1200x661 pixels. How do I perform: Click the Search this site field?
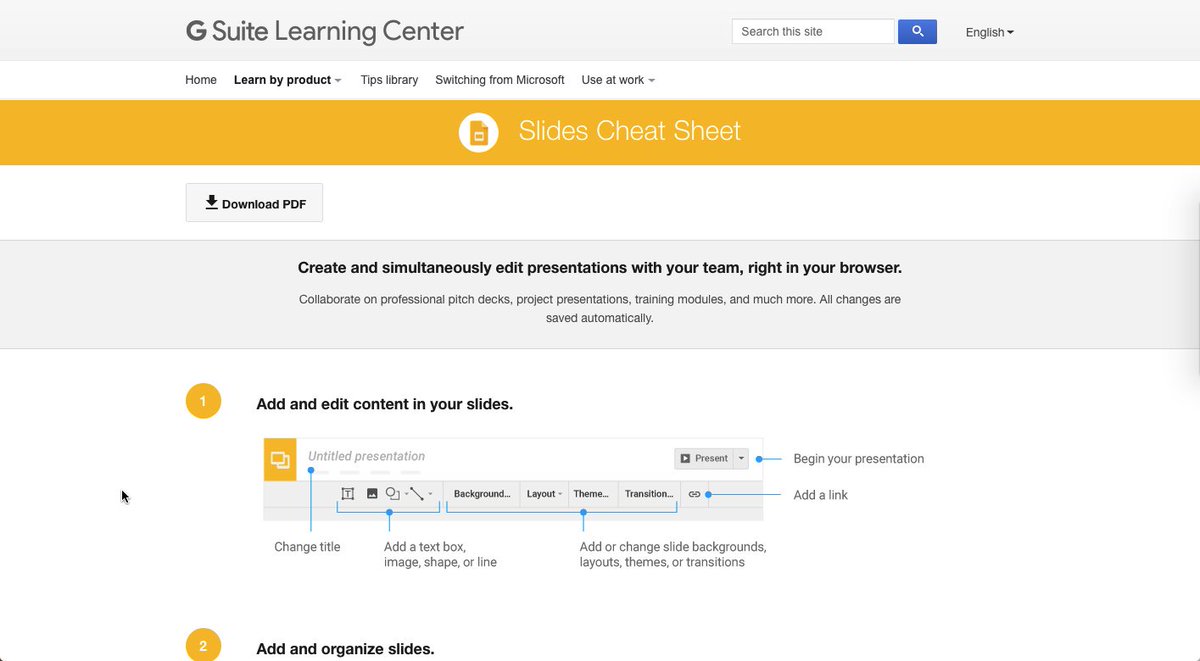(813, 32)
